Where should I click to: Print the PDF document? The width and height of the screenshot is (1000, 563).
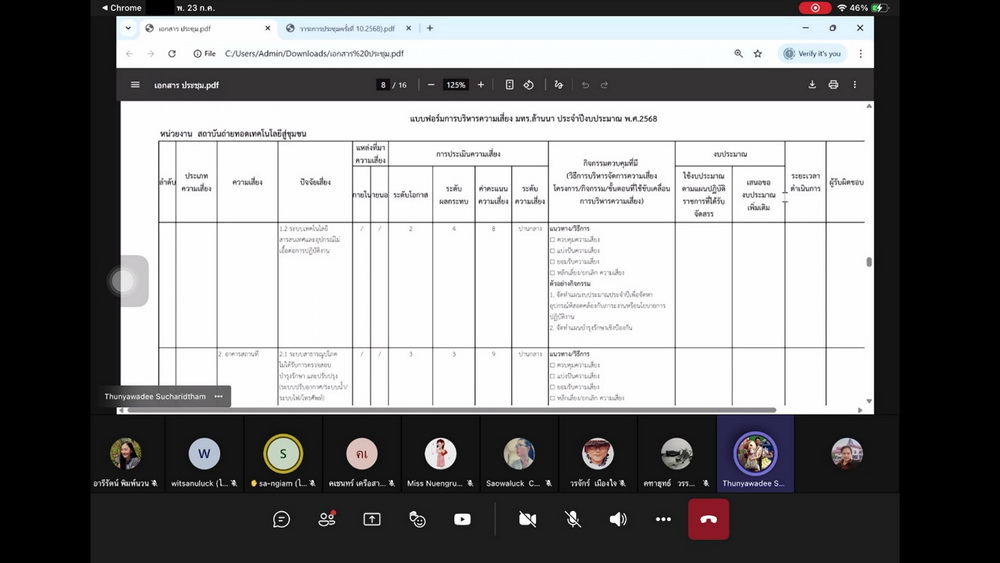[833, 85]
